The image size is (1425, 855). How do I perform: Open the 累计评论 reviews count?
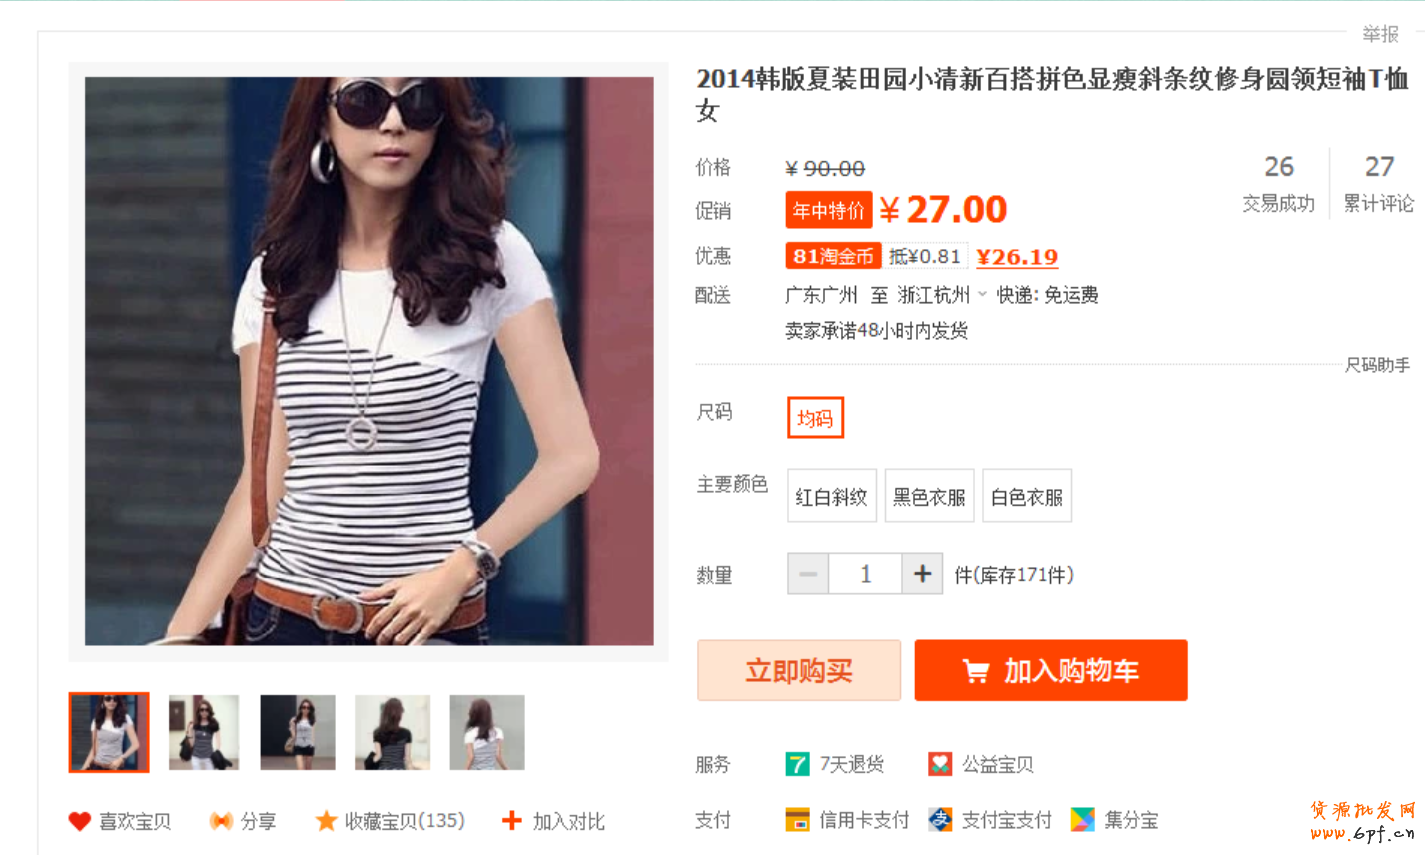point(1379,183)
